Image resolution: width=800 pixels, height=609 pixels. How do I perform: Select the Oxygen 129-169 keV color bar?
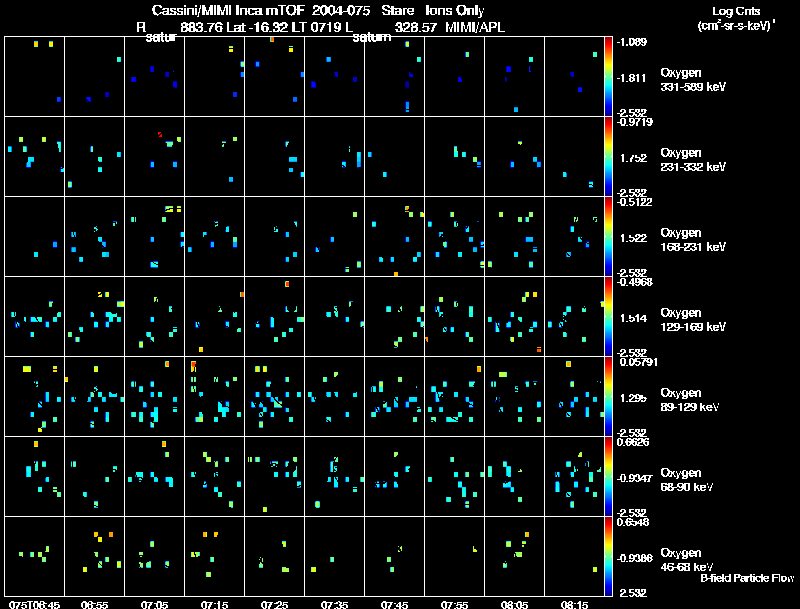[608, 317]
